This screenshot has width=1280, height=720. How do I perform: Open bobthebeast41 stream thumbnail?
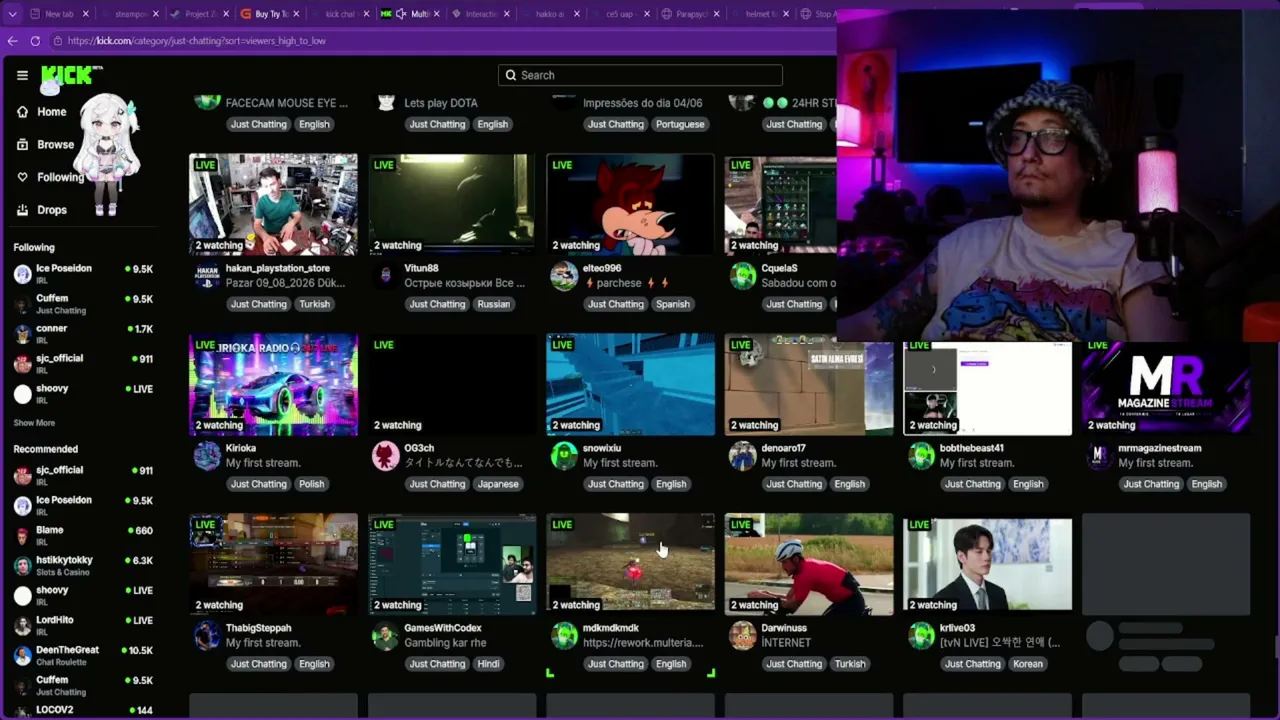(987, 388)
